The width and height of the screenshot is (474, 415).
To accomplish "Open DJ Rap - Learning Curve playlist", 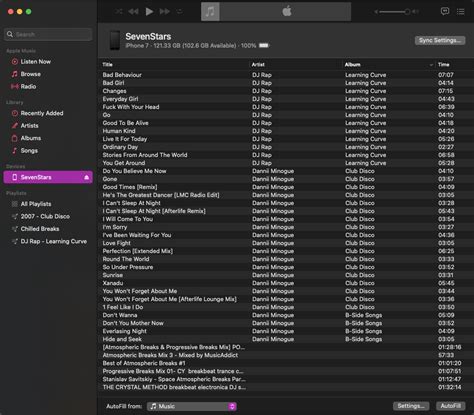I will (x=53, y=241).
